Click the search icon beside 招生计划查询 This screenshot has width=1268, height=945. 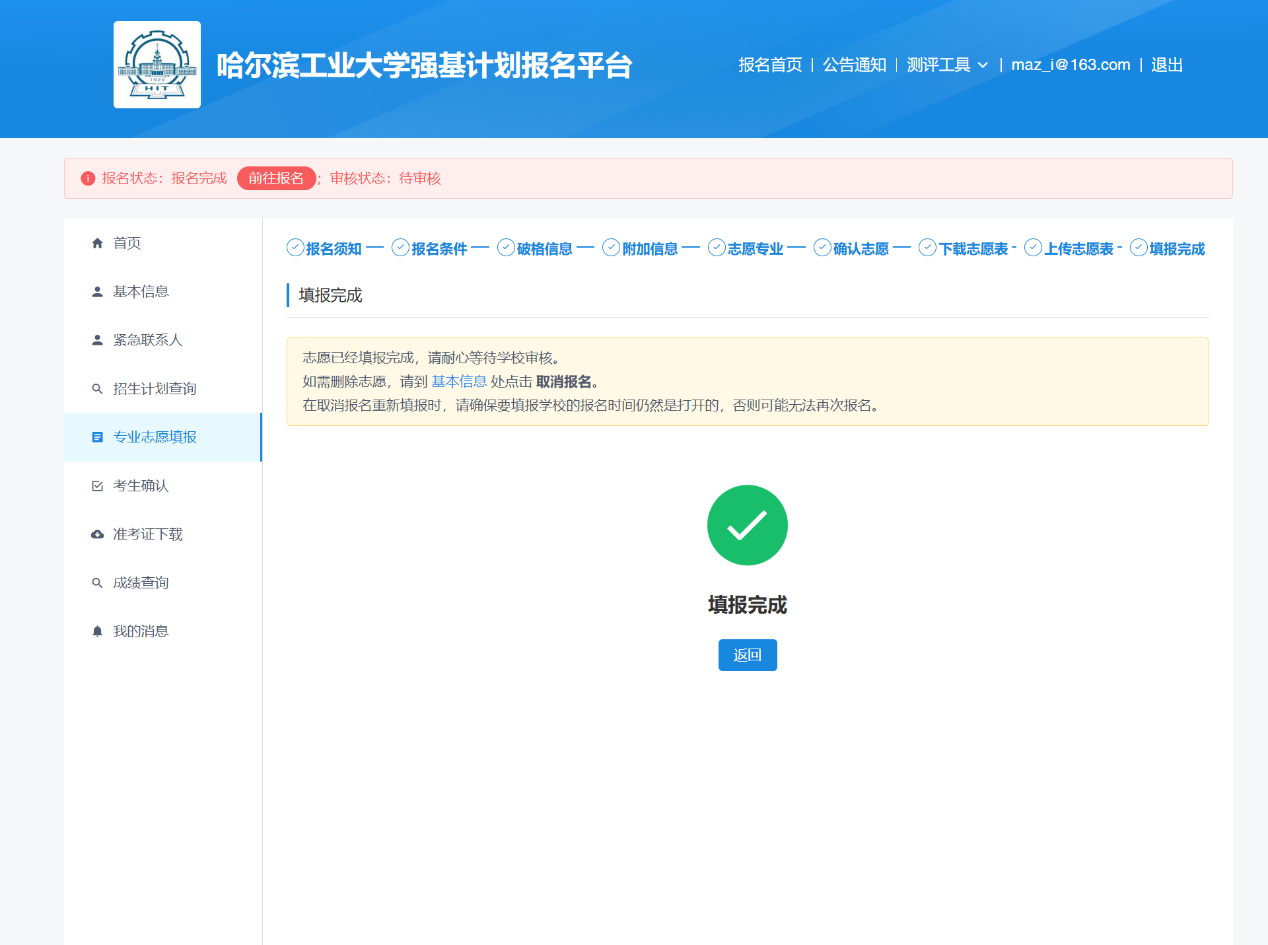point(97,389)
